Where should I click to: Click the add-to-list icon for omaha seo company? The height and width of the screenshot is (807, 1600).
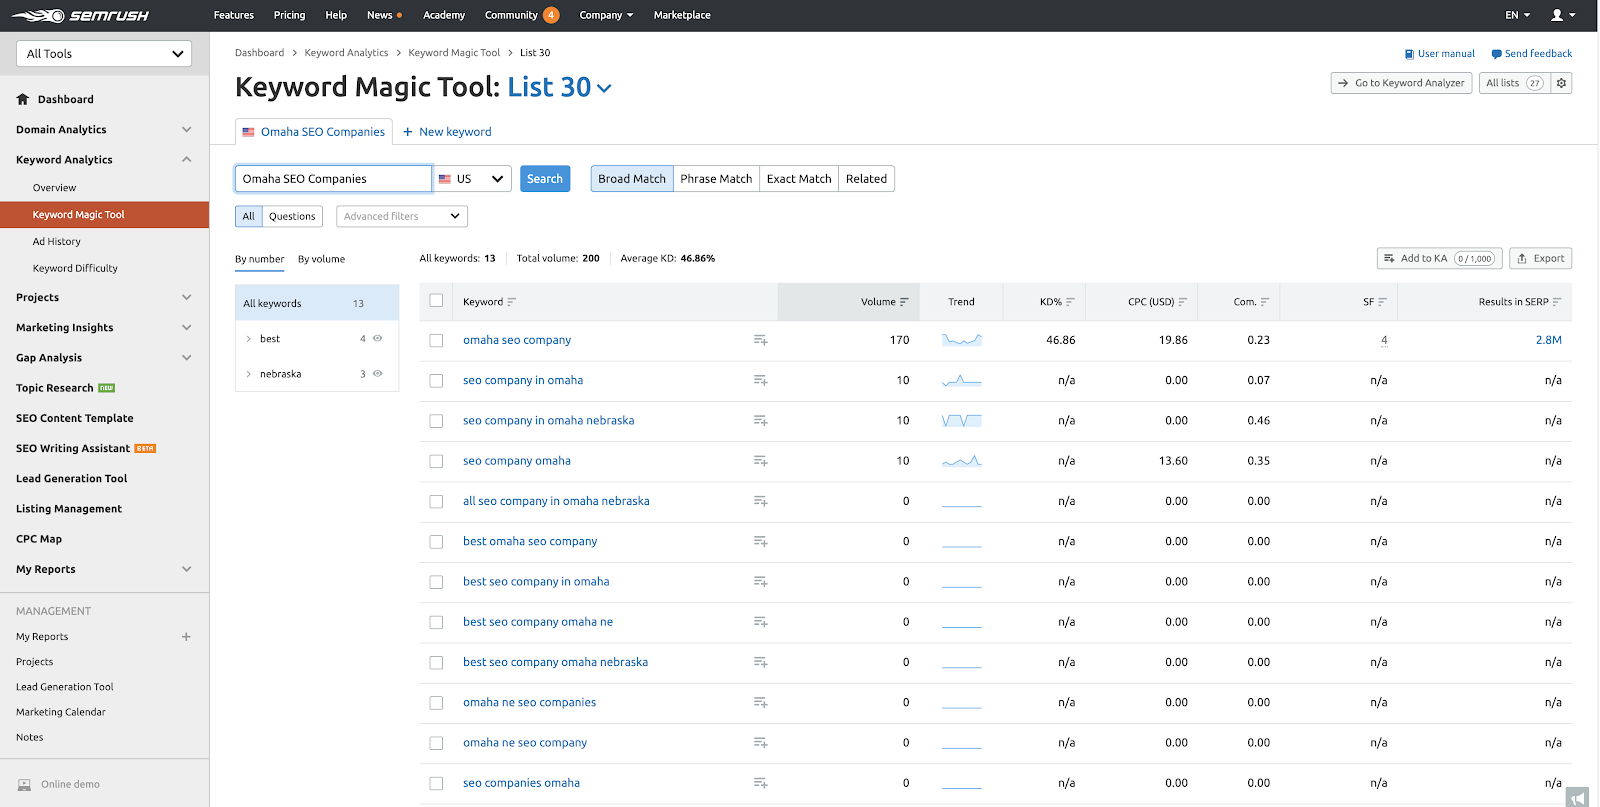coord(760,340)
